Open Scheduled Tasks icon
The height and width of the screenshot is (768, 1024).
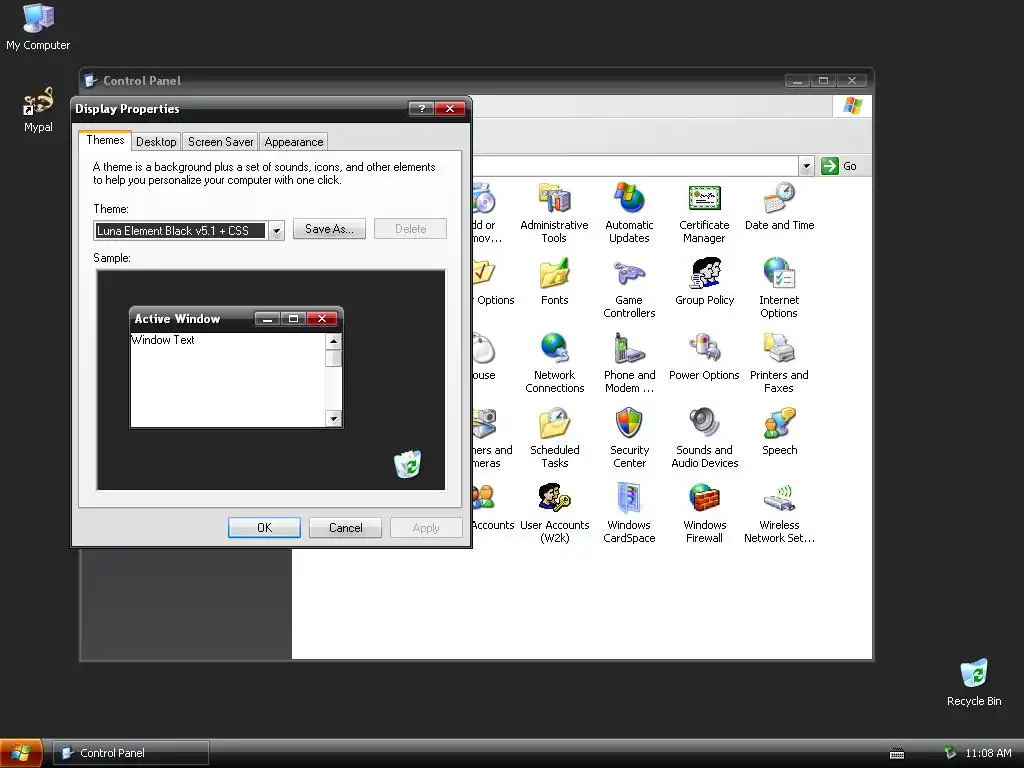(554, 438)
